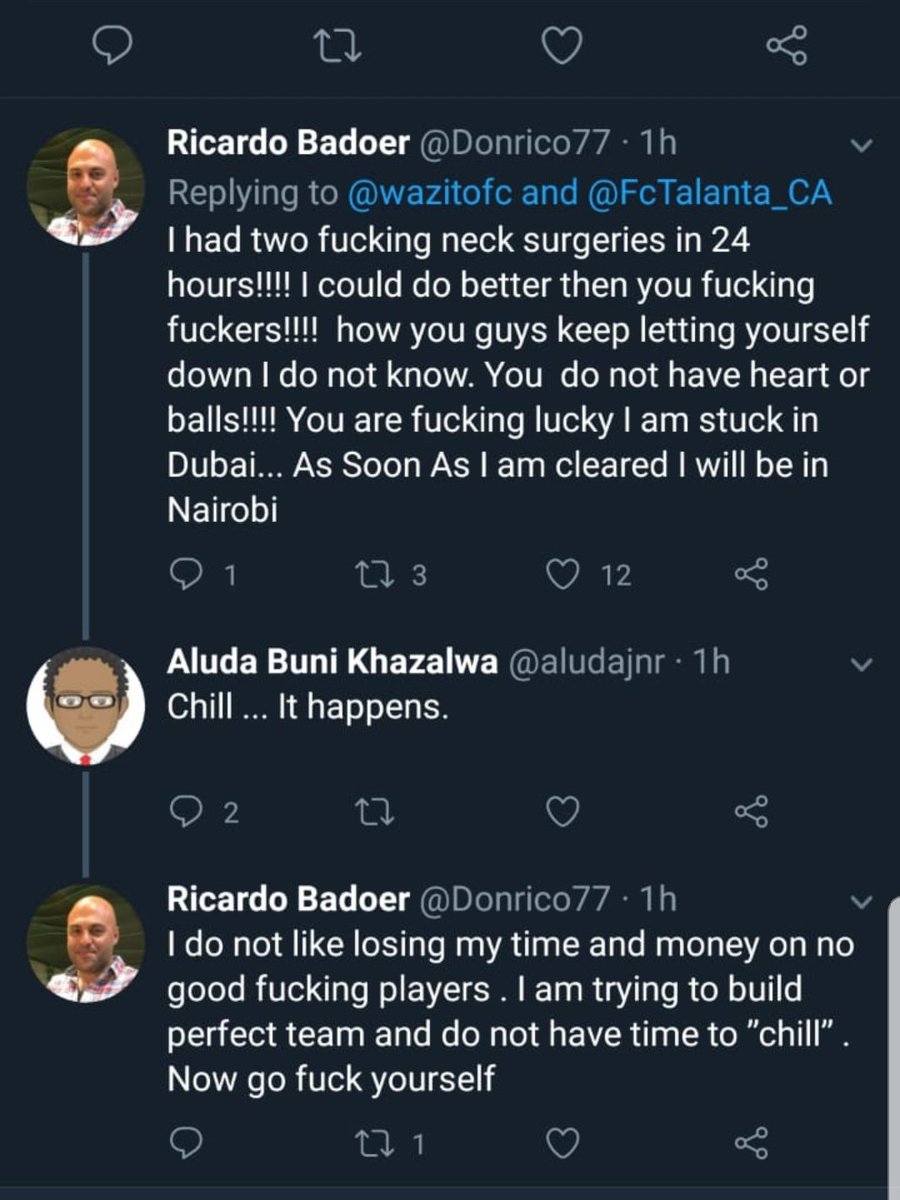The image size is (900, 1200).
Task: Share the neck surgeries tweet
Action: [751, 574]
